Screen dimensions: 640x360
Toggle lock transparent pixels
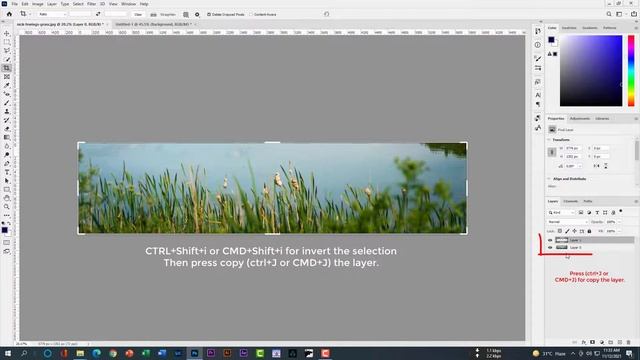560,231
